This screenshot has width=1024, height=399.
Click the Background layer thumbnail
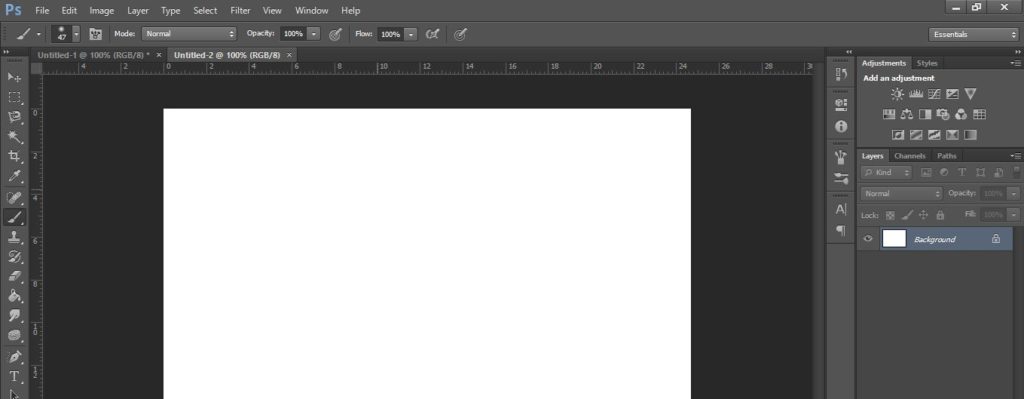[x=894, y=239]
